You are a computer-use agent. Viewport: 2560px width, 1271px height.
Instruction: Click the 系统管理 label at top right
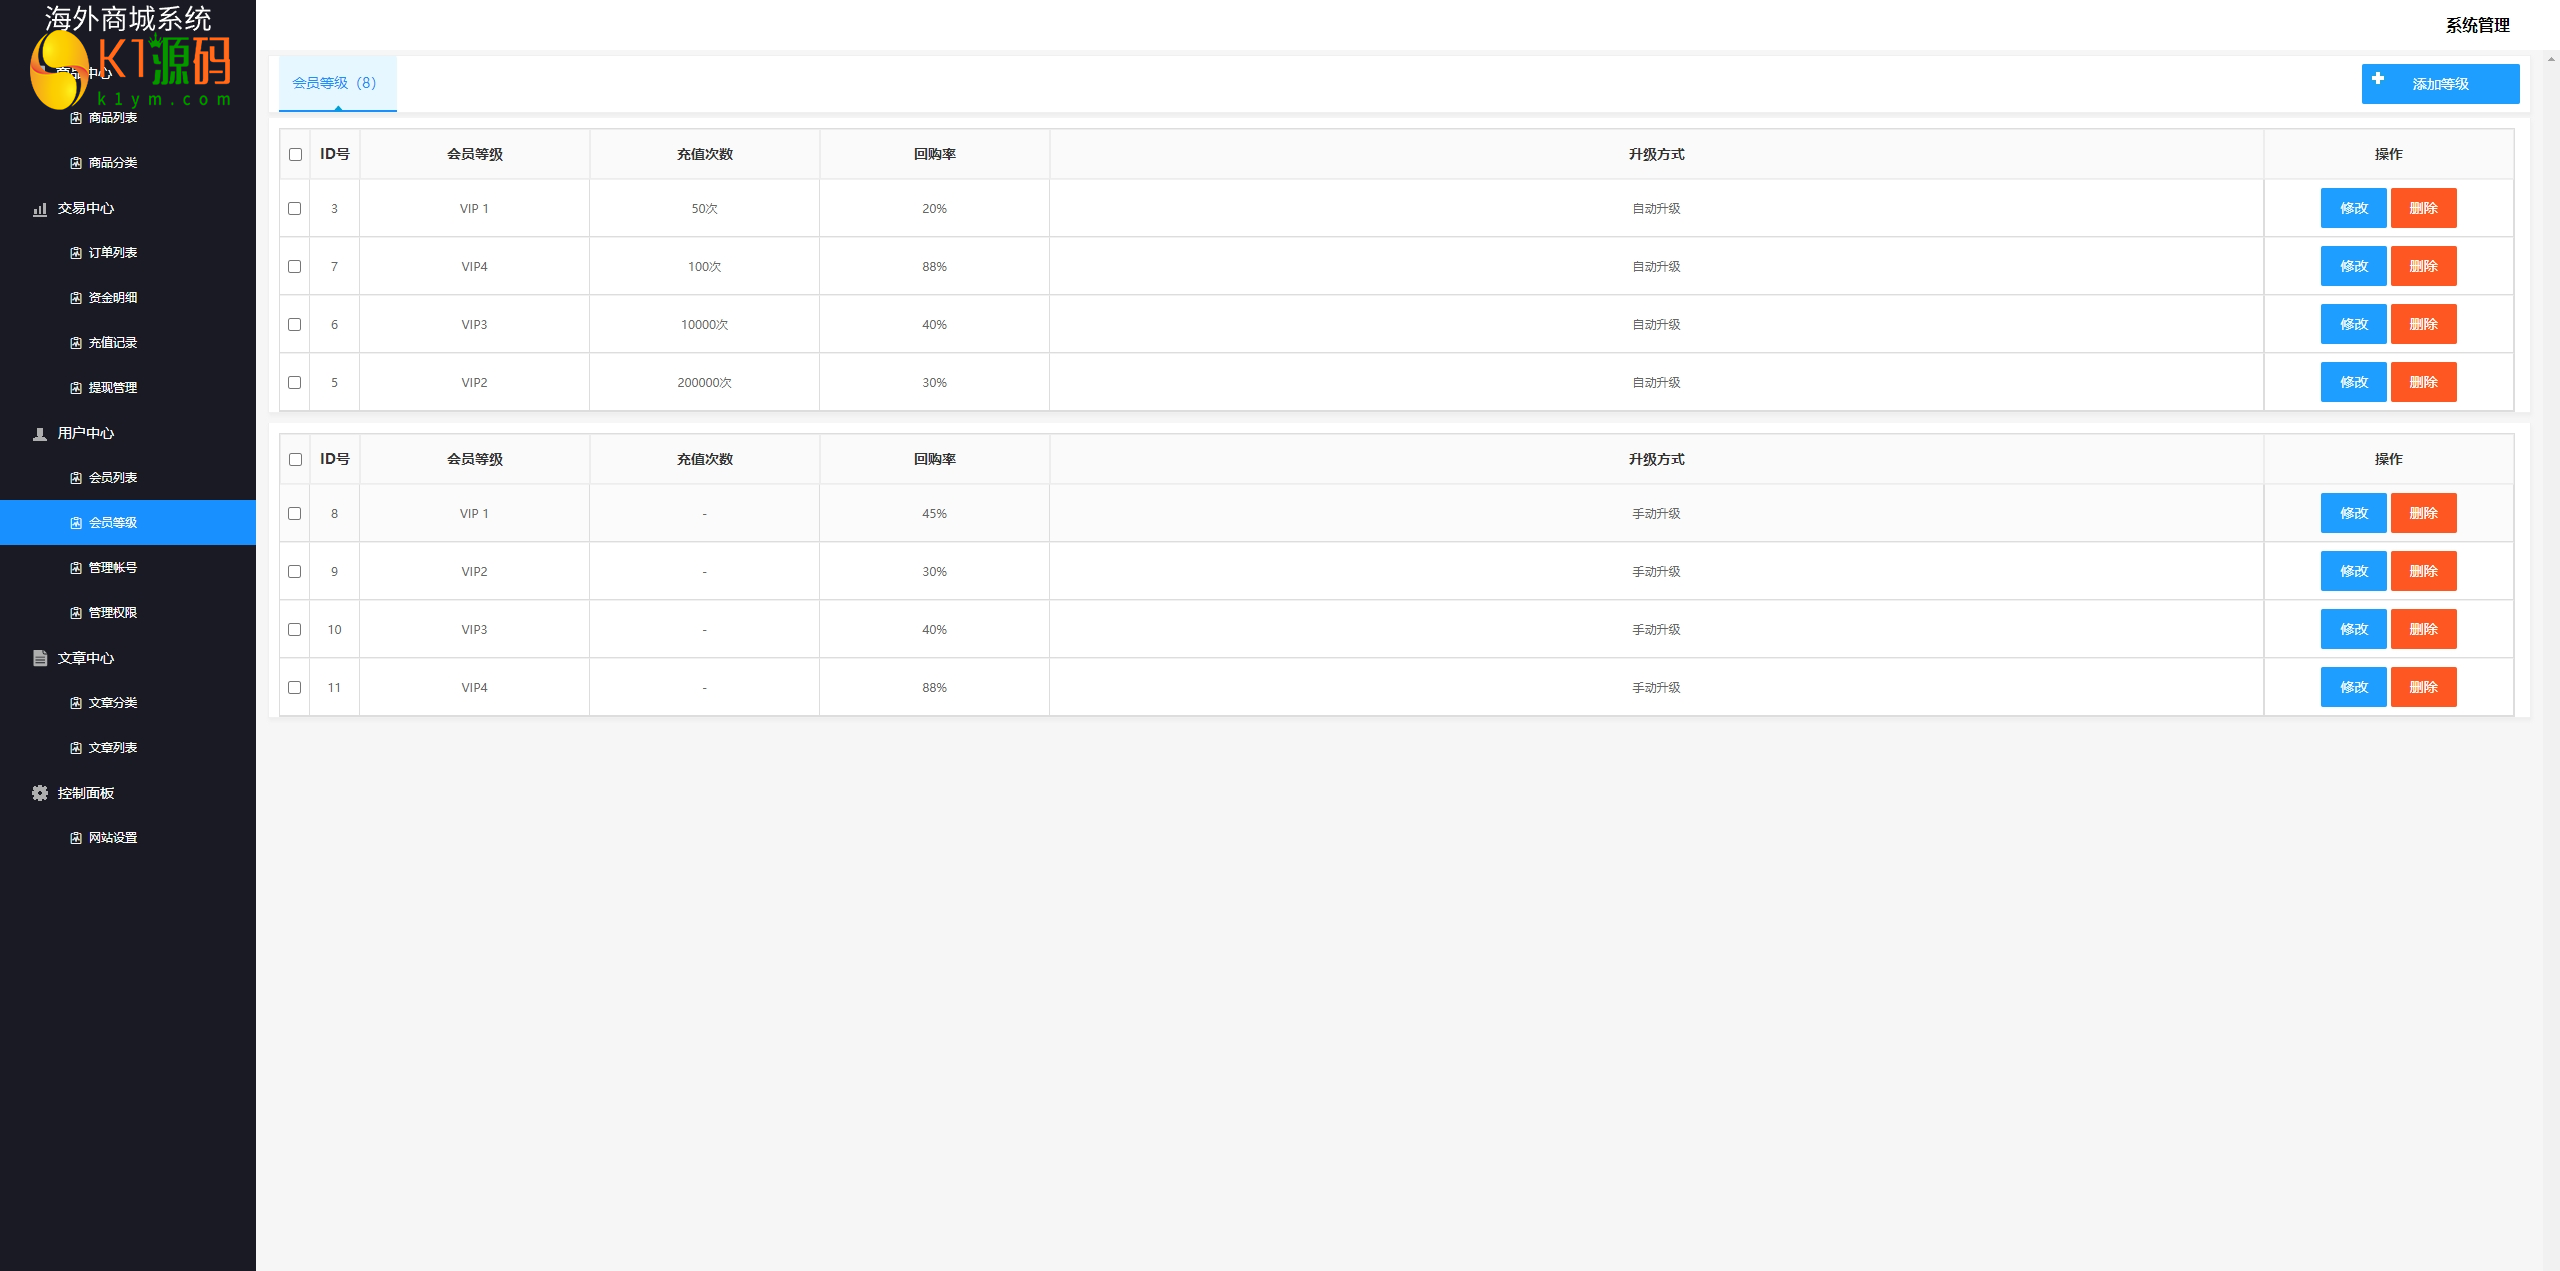[x=2477, y=26]
